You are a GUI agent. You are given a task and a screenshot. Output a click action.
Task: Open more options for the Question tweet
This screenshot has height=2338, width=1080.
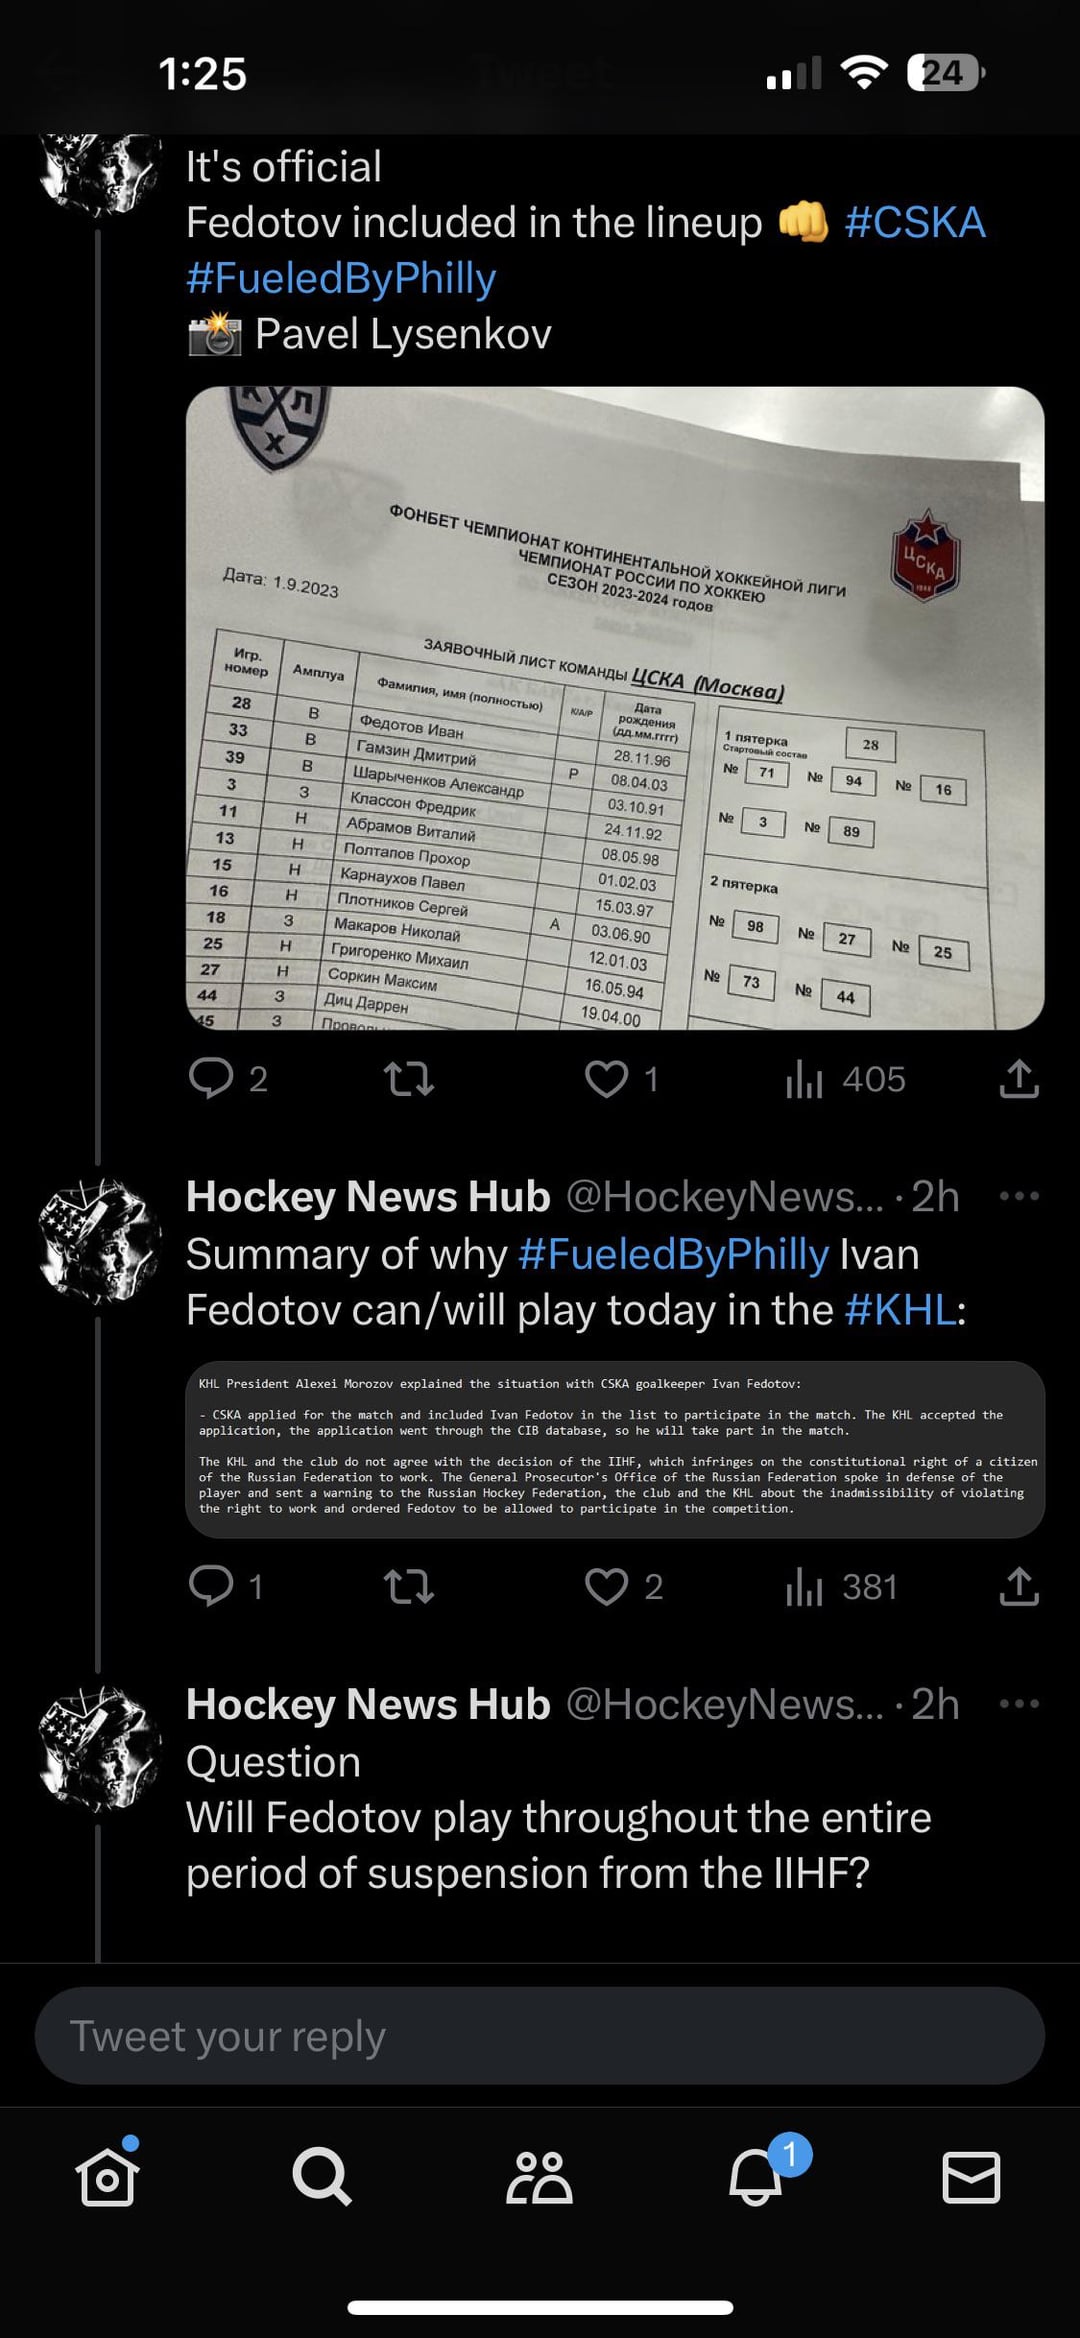(x=1019, y=1703)
